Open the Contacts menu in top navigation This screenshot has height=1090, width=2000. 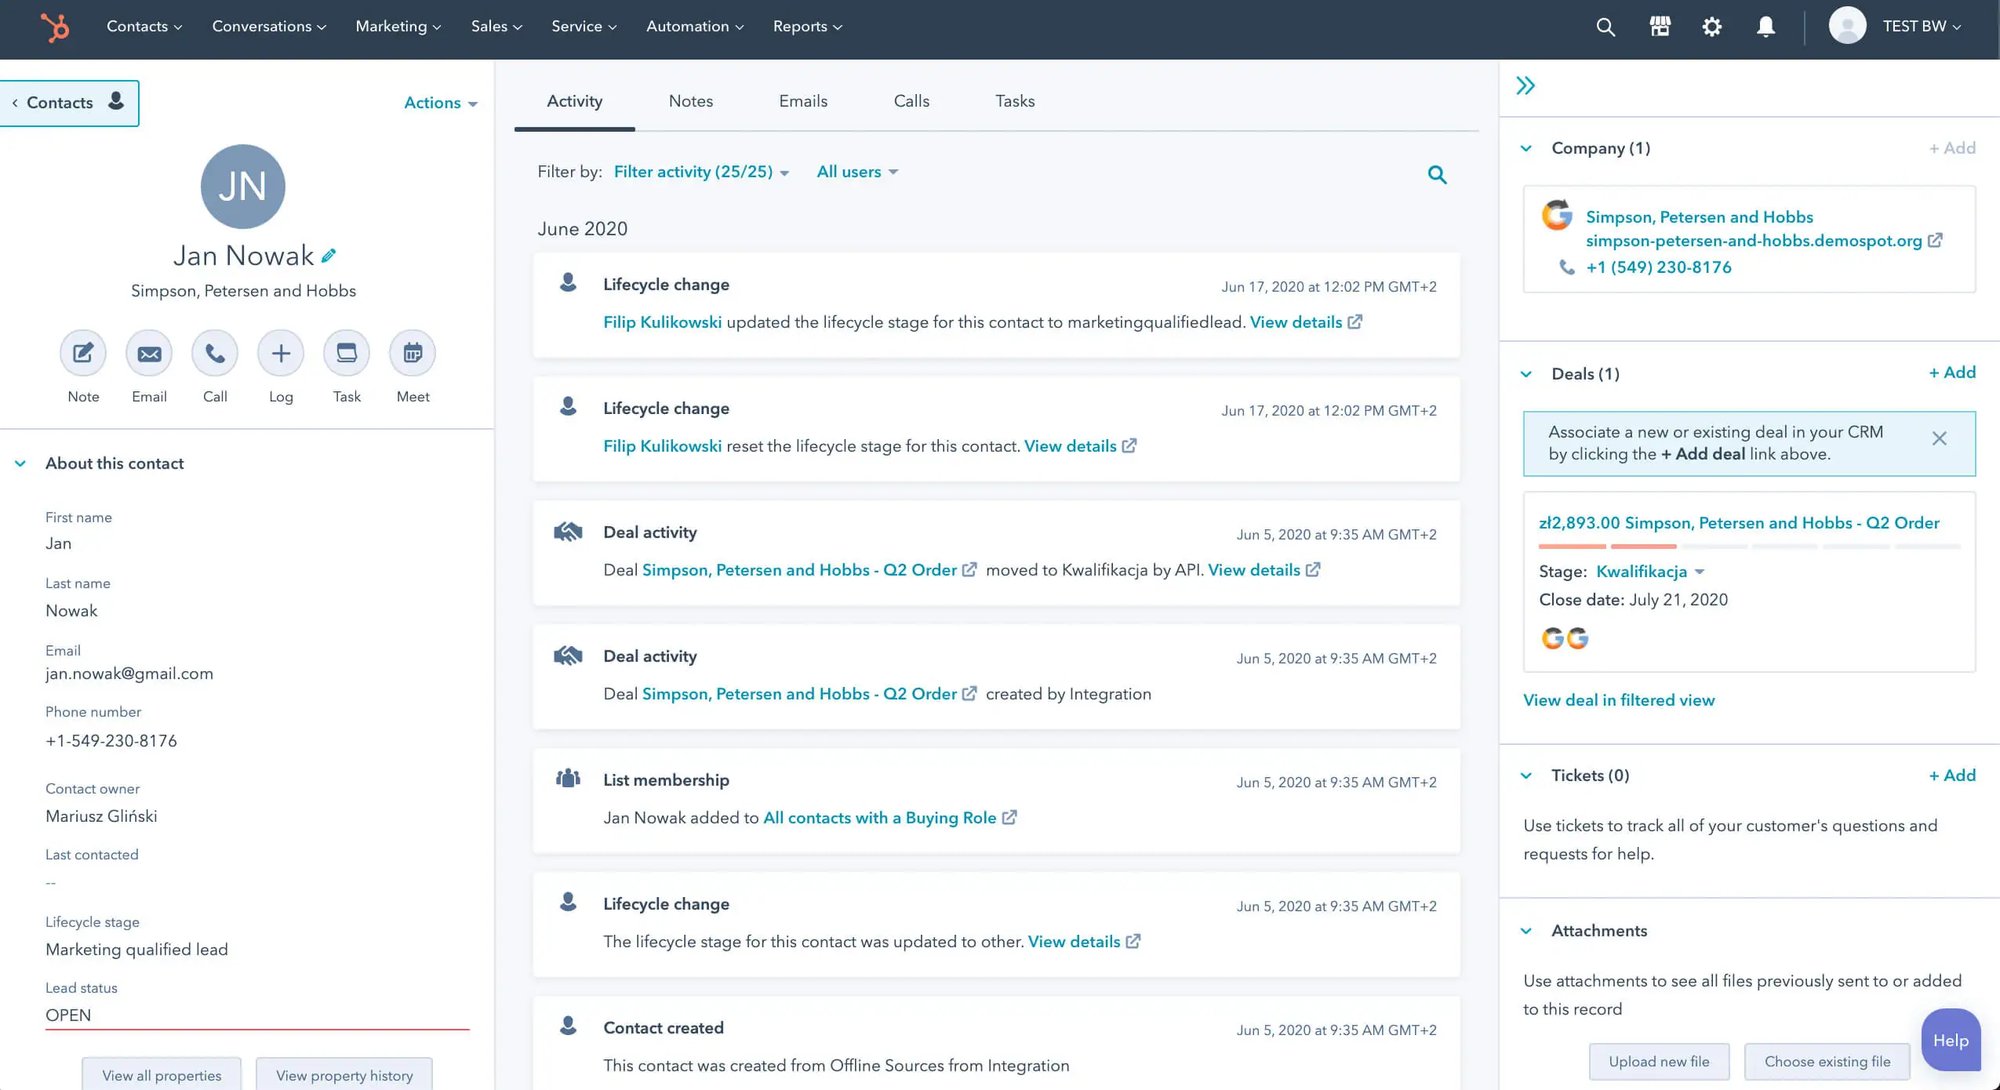tap(144, 27)
